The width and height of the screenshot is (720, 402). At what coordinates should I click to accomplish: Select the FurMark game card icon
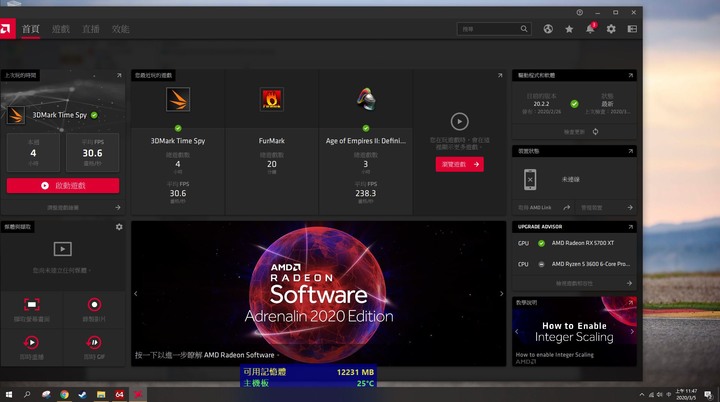(271, 99)
